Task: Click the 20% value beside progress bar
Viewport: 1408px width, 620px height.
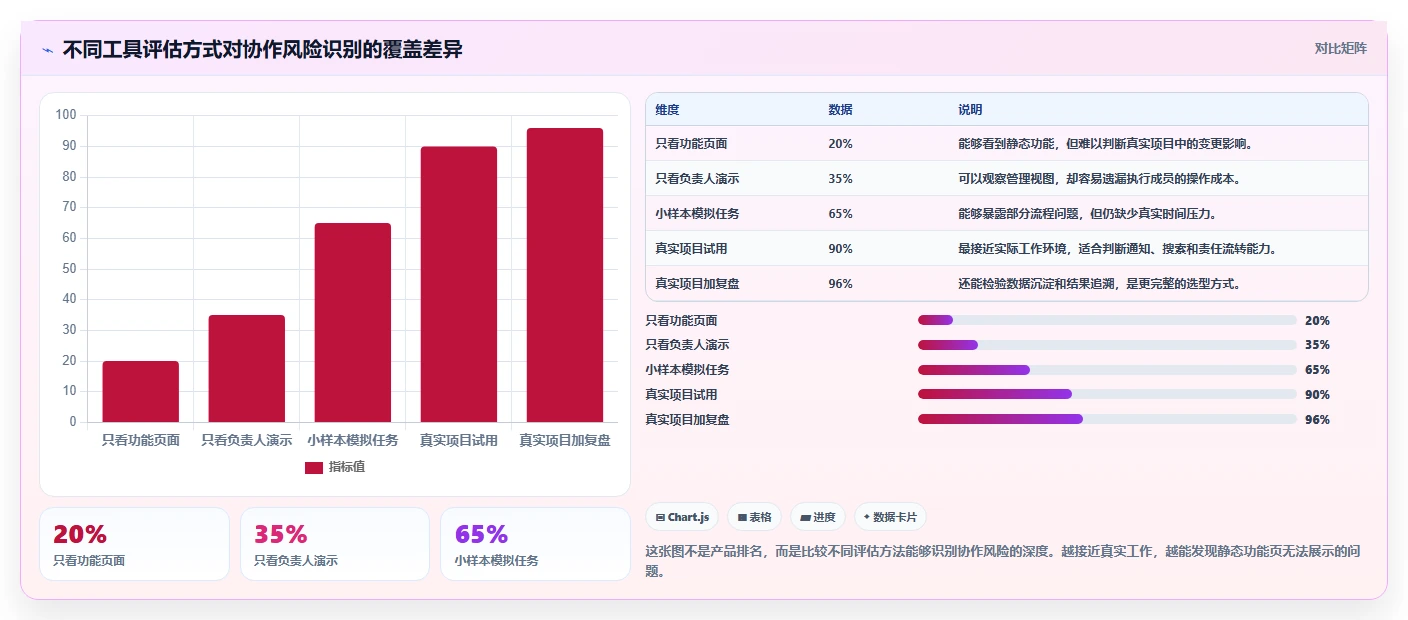Action: pyautogui.click(x=1317, y=321)
